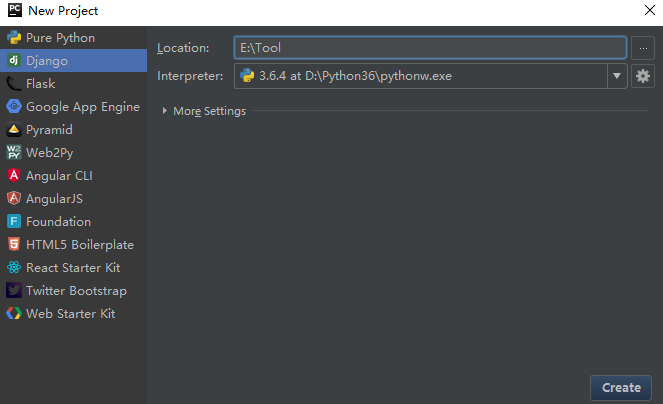This screenshot has width=663, height=404.
Task: Select Web Starter Kit project type
Action: (x=70, y=314)
